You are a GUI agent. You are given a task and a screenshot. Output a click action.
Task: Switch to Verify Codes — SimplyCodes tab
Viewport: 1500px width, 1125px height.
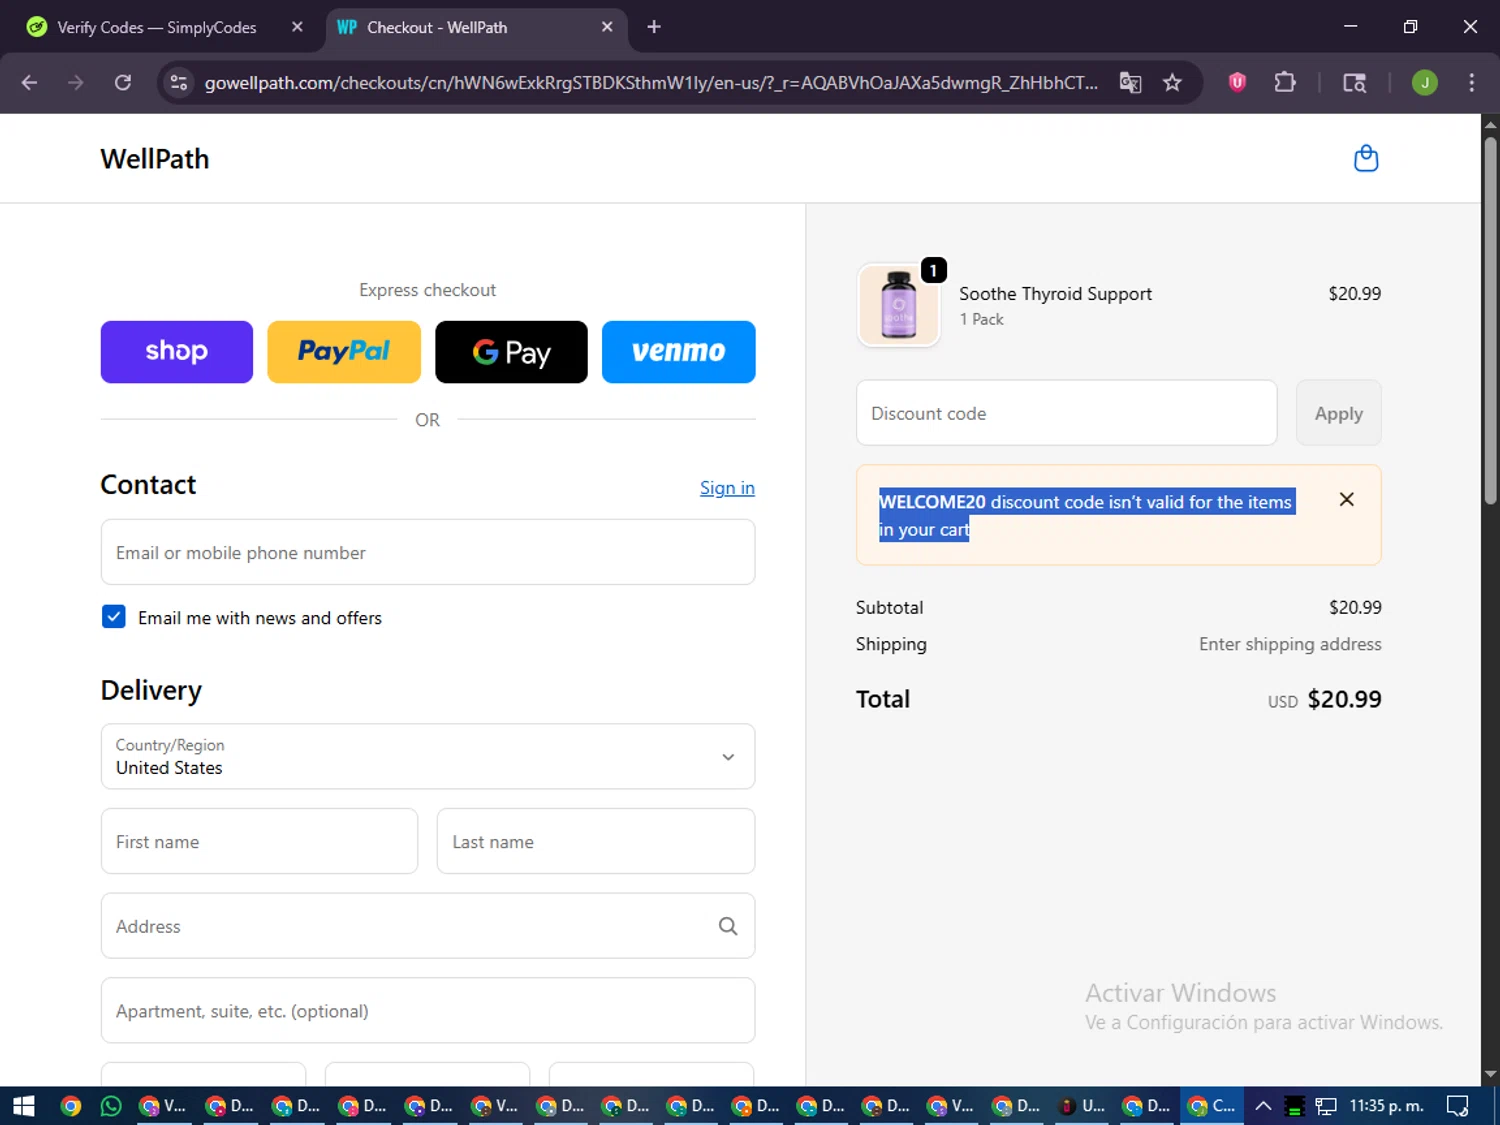[157, 27]
